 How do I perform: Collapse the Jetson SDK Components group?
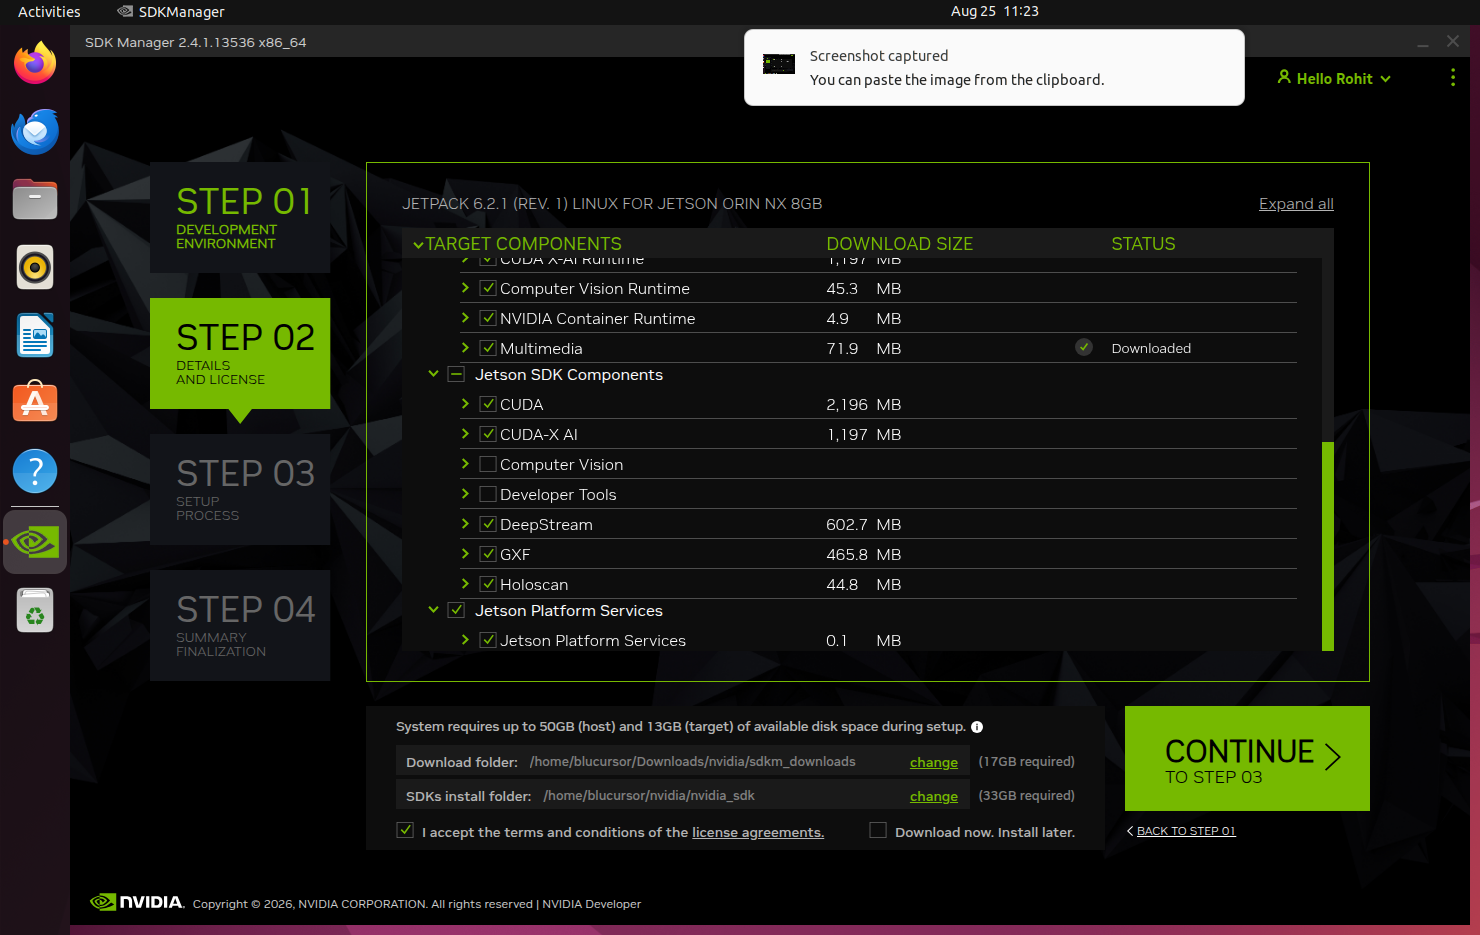tap(433, 374)
